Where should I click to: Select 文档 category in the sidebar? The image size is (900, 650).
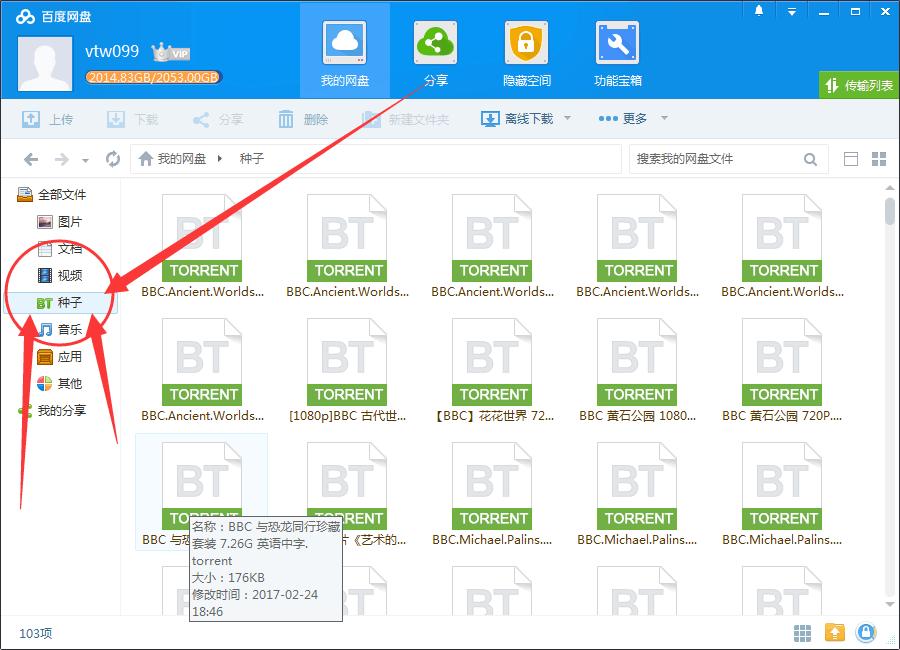[60, 249]
